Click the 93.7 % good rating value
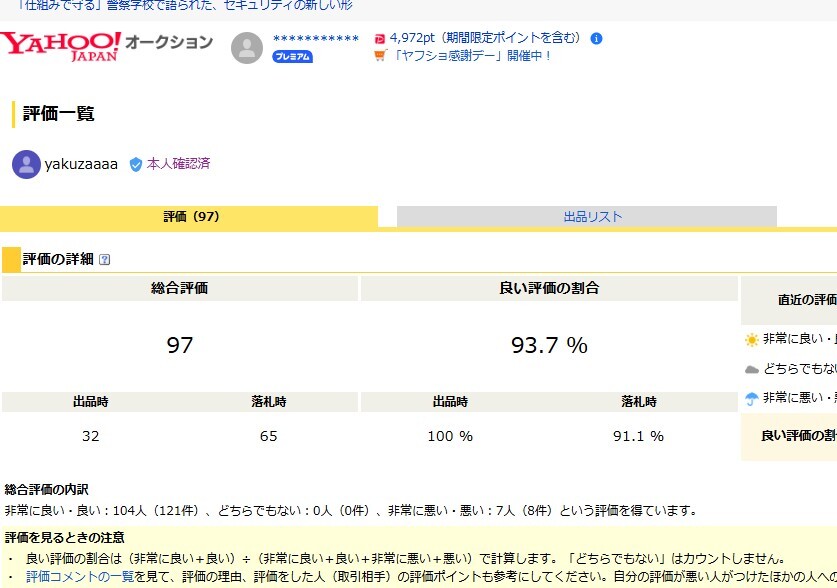 (549, 345)
